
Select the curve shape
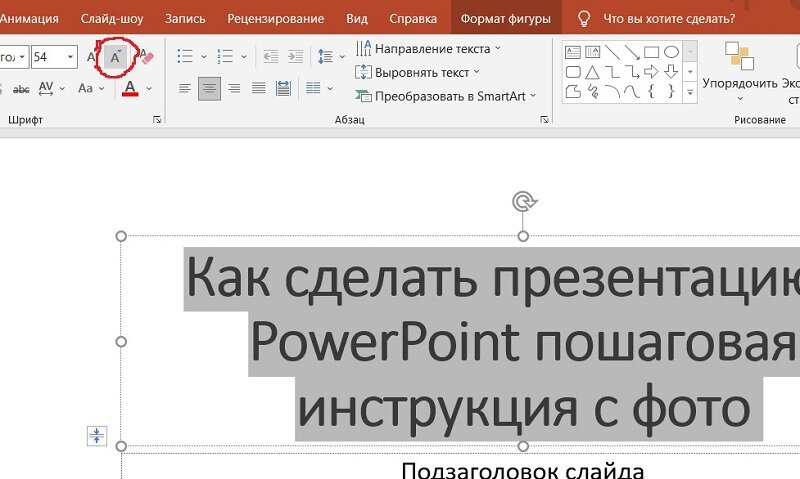coord(632,92)
